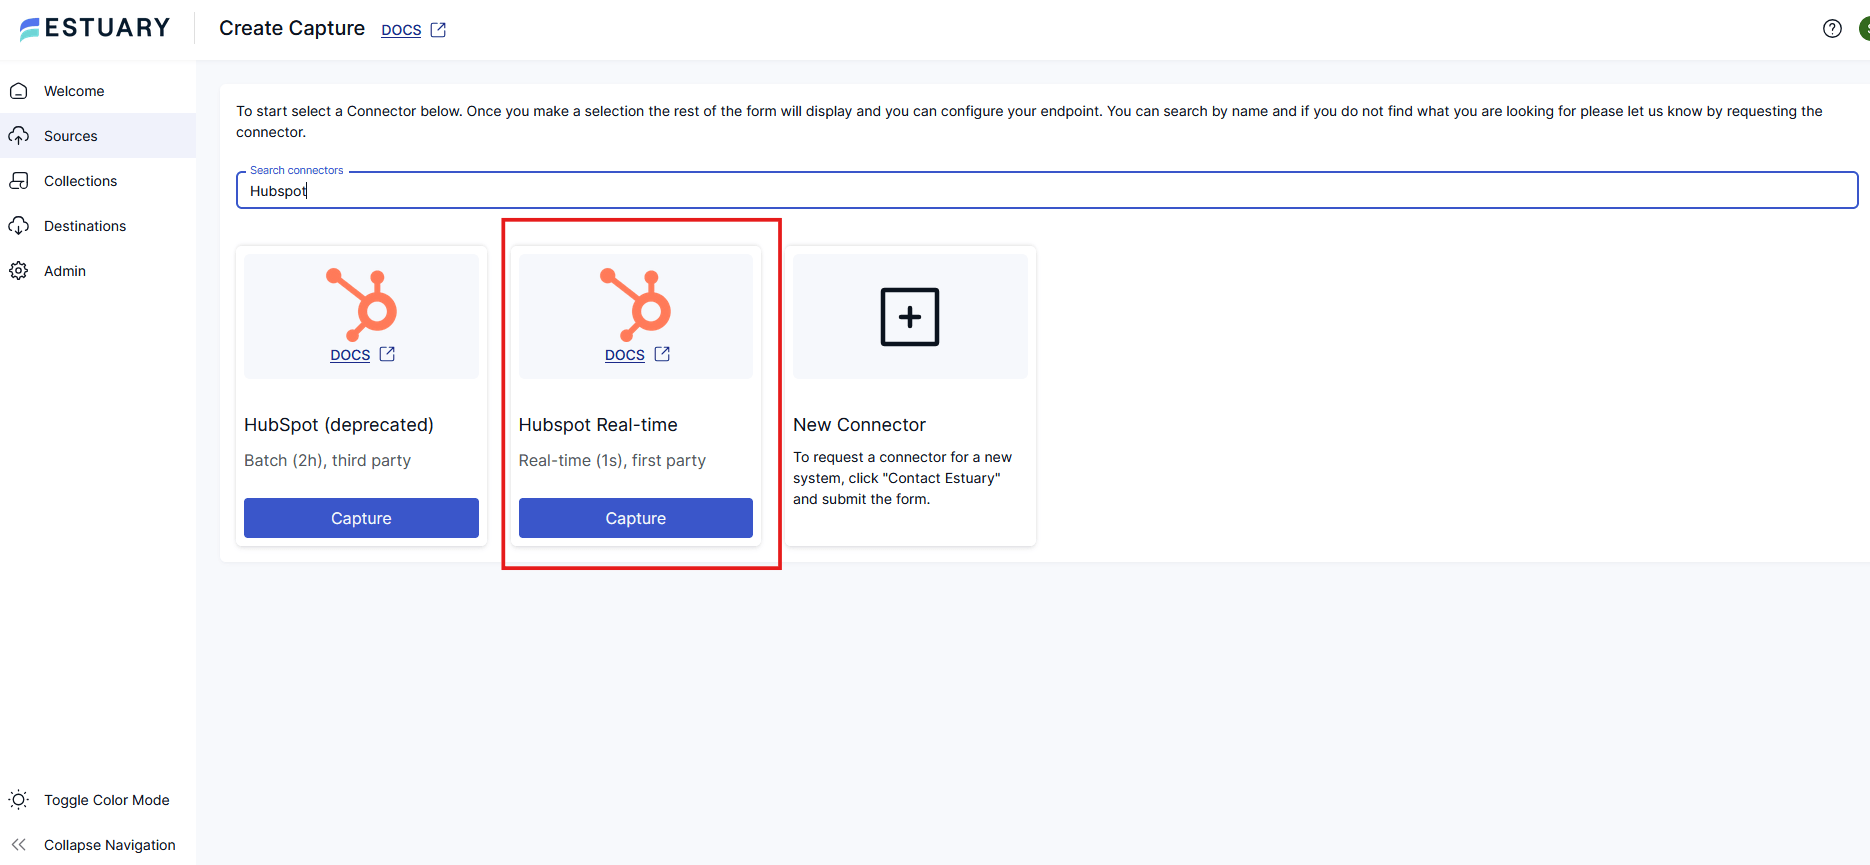Click HubSpot logo on Real-time connector card
1870x865 pixels.
click(x=636, y=304)
